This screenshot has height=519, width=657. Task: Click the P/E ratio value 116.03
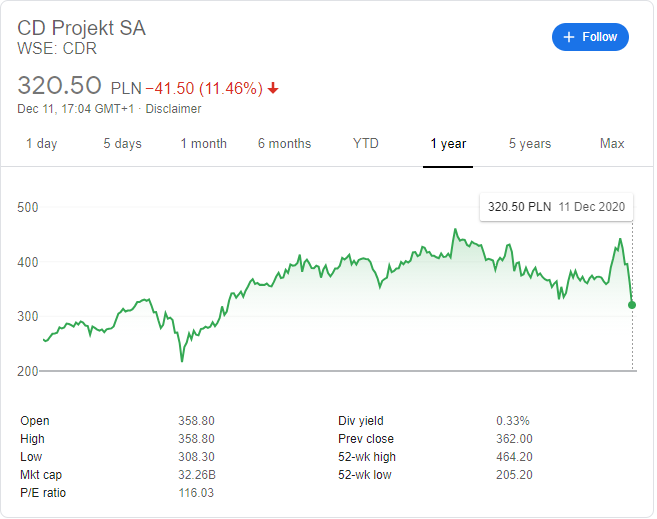pos(196,493)
